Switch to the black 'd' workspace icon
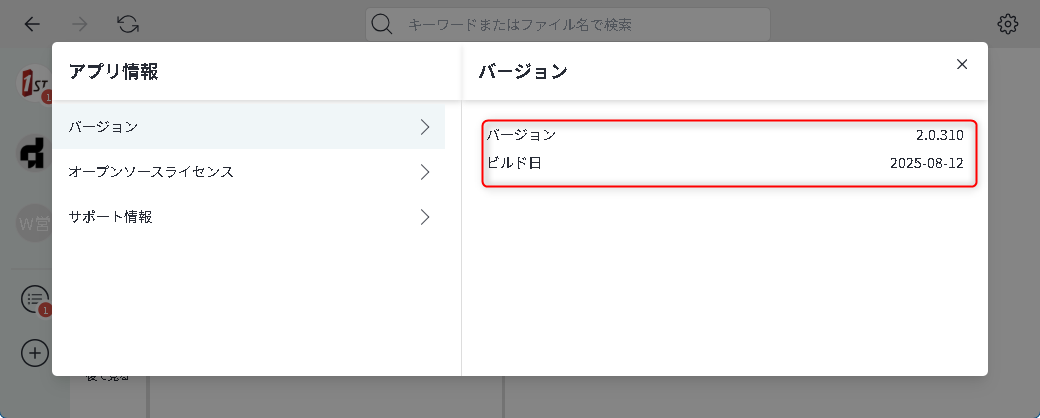The width and height of the screenshot is (1040, 418). (35, 153)
